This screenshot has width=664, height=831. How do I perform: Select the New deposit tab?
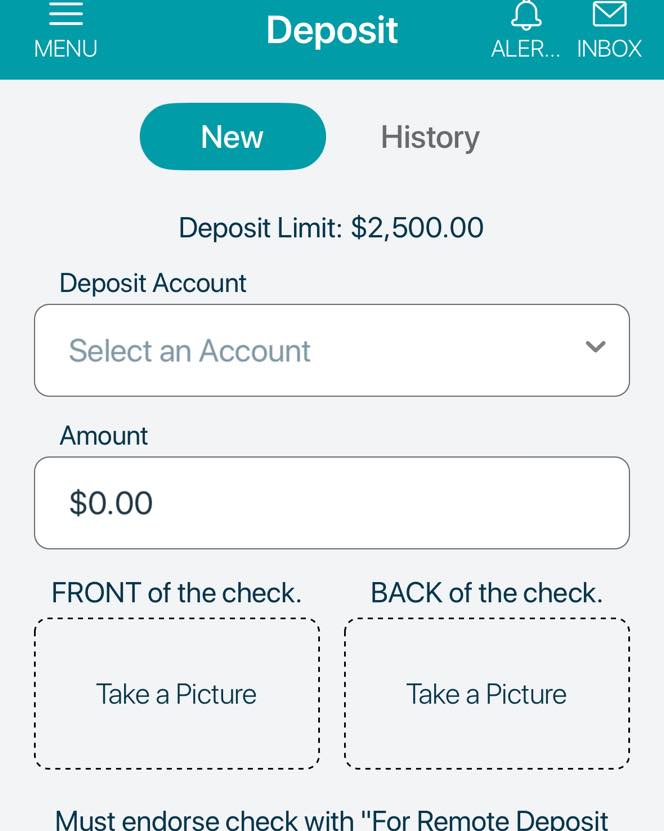coord(232,137)
